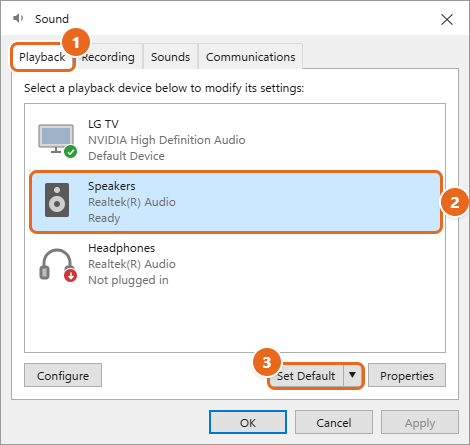The width and height of the screenshot is (470, 445).
Task: Open the Set Default dropdown arrow
Action: click(x=353, y=375)
